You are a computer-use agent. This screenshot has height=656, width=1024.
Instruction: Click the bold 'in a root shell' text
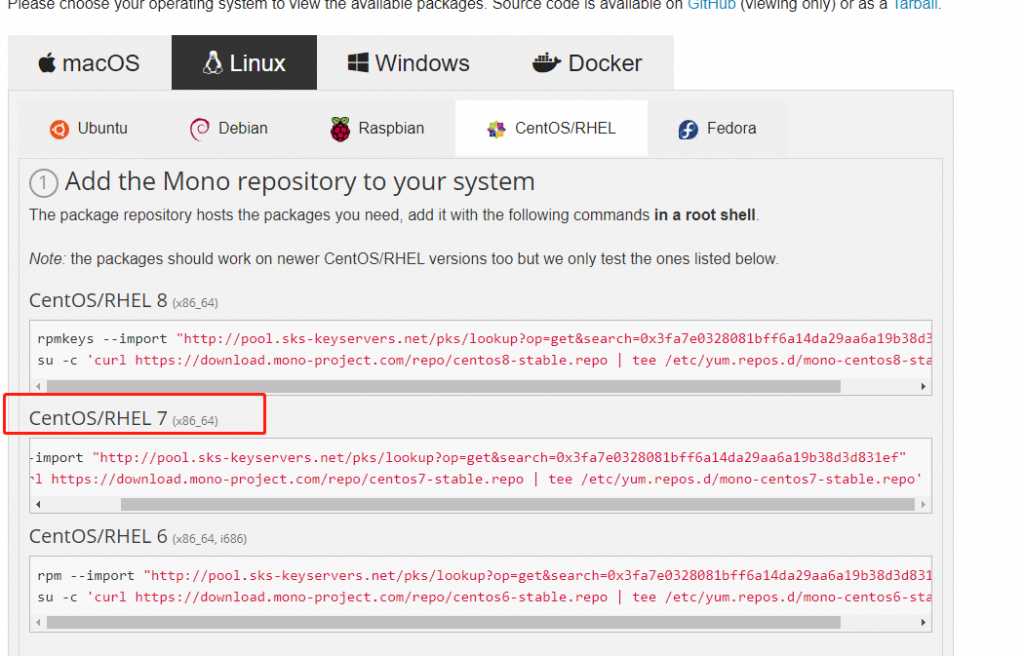[705, 215]
